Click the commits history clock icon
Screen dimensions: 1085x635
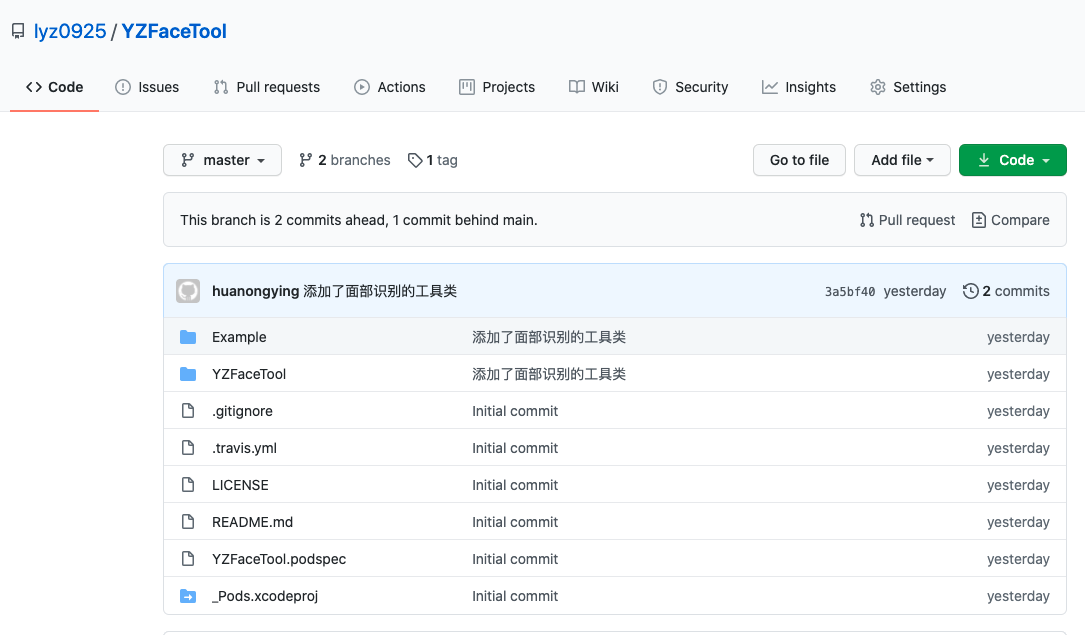pyautogui.click(x=971, y=291)
